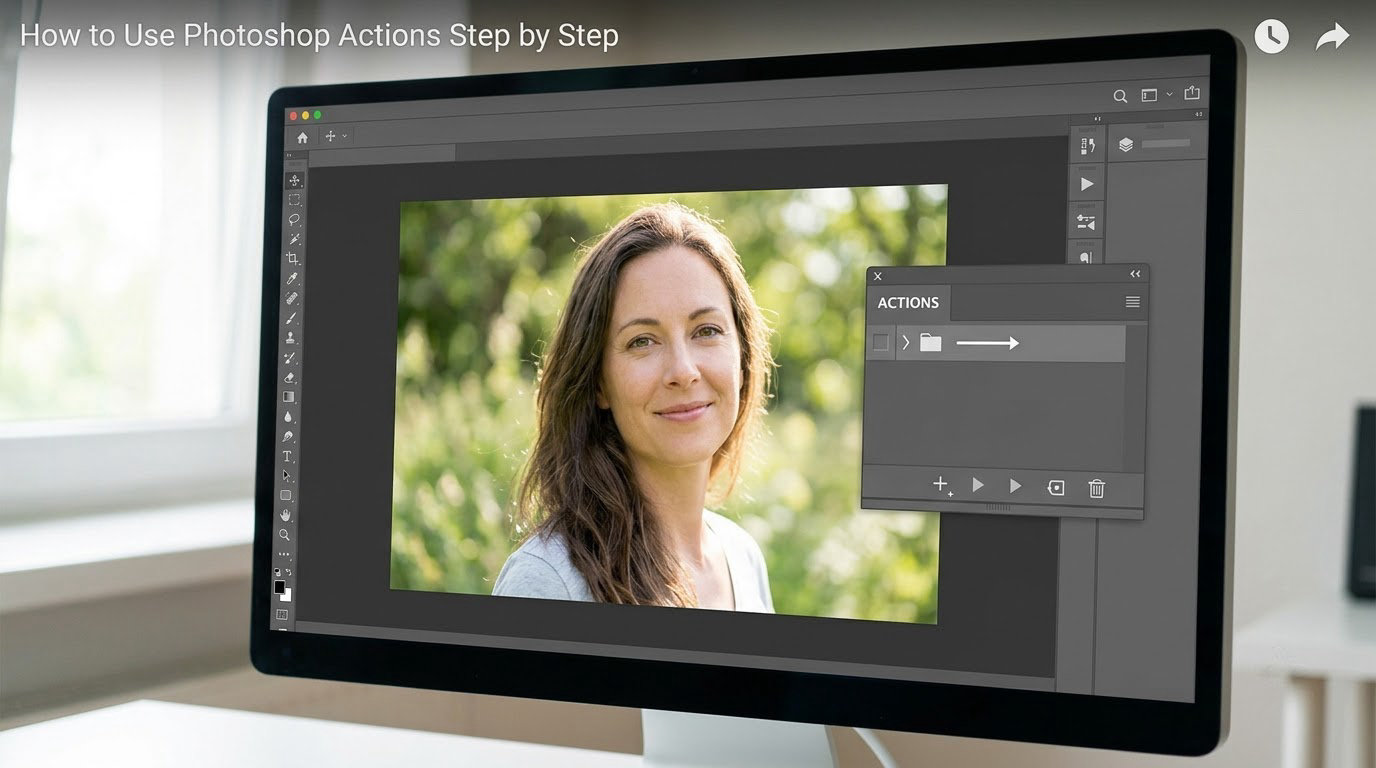Image resolution: width=1376 pixels, height=768 pixels.
Task: Select the Move tool in the toolbar
Action: [x=295, y=181]
